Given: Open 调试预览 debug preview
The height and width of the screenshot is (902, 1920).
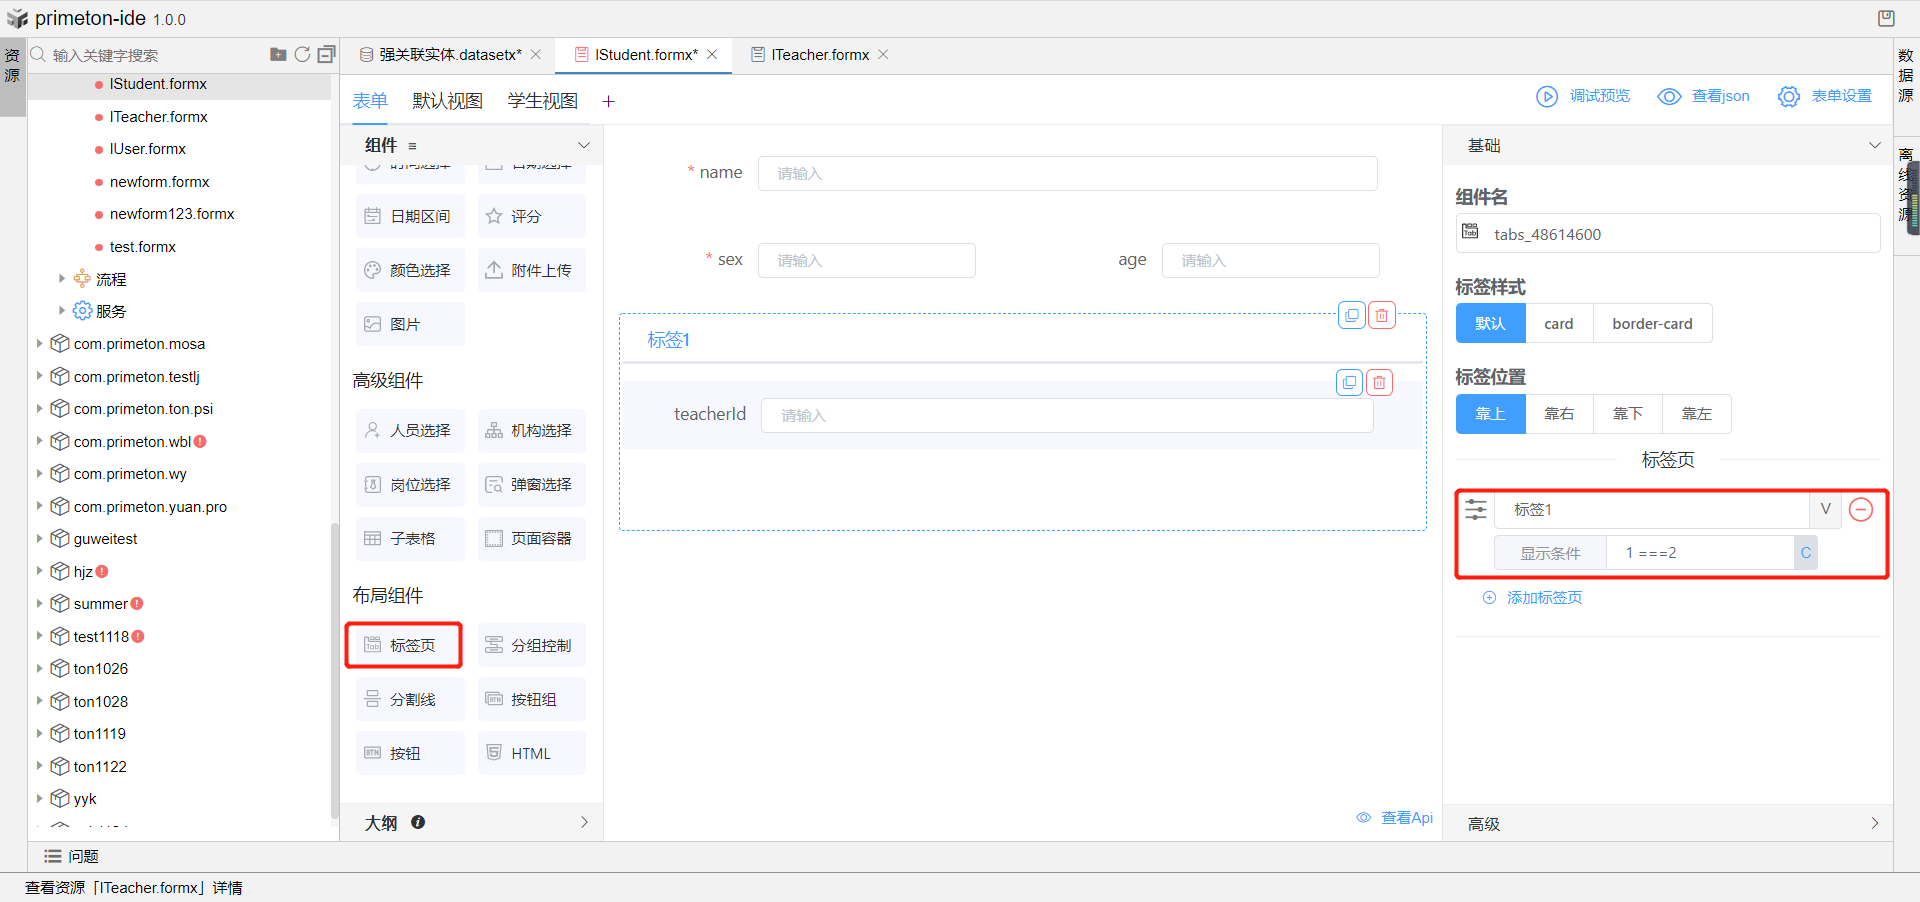Looking at the screenshot, I should pos(1583,96).
